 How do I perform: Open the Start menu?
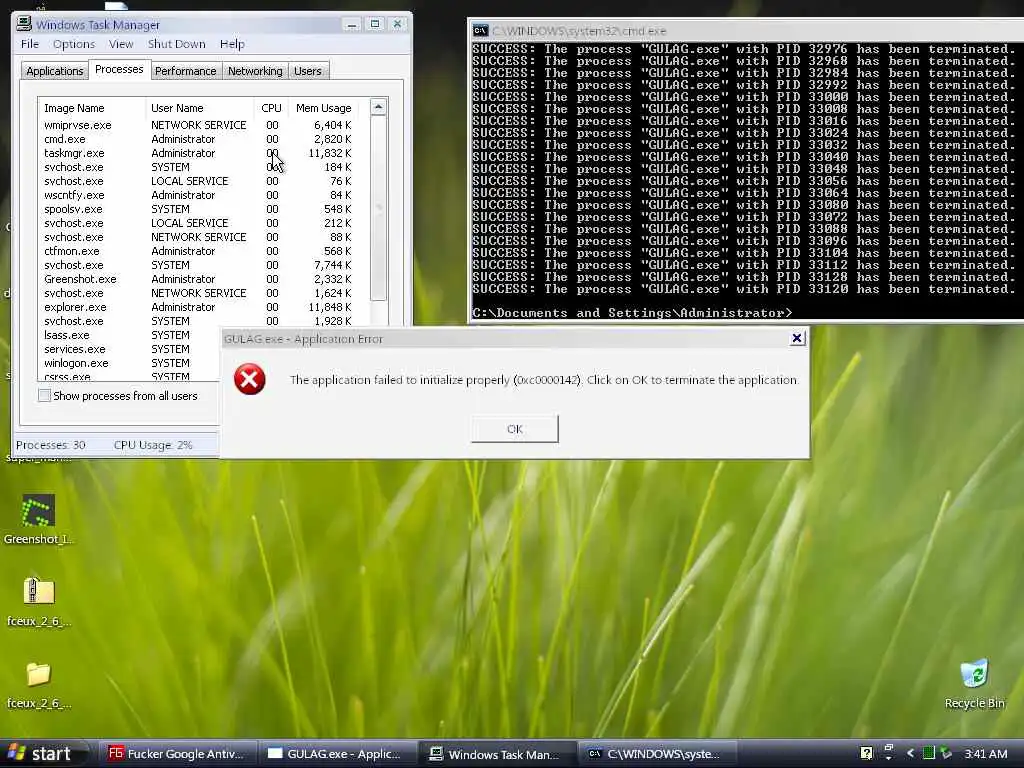click(x=42, y=754)
